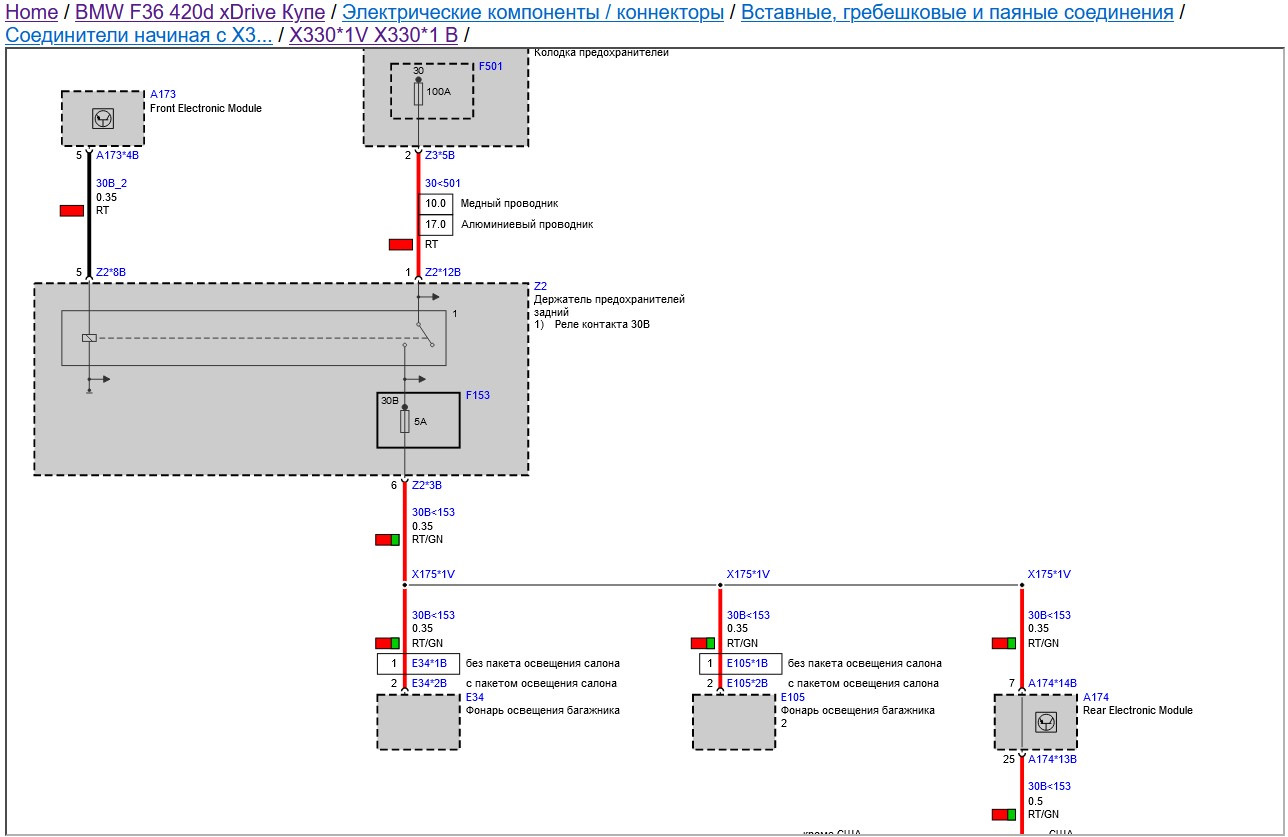Viewport: 1288px width, 837px height.
Task: Click the 17.0 cross-section value box
Action: click(436, 224)
